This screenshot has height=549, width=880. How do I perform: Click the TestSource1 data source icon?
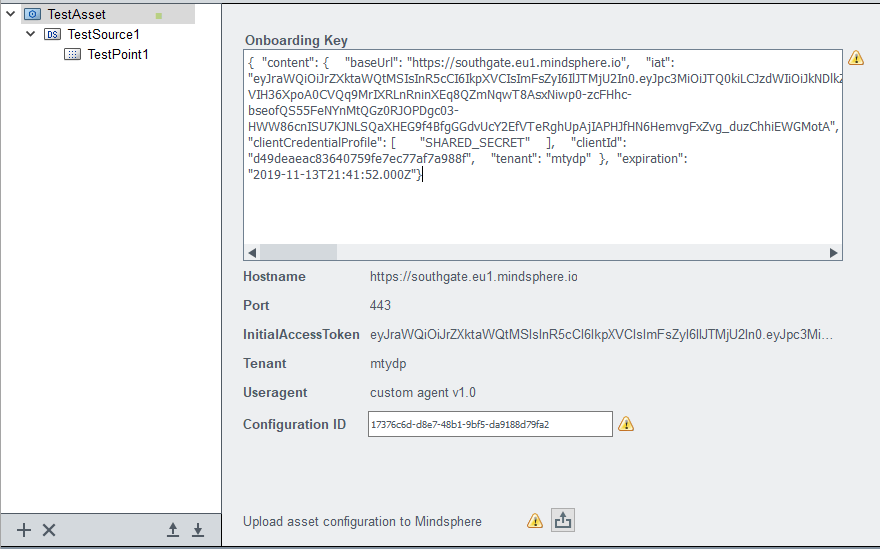53,34
